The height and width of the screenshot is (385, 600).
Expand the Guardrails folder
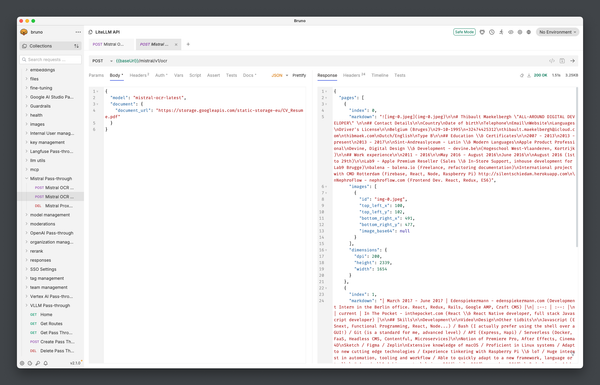[40, 106]
